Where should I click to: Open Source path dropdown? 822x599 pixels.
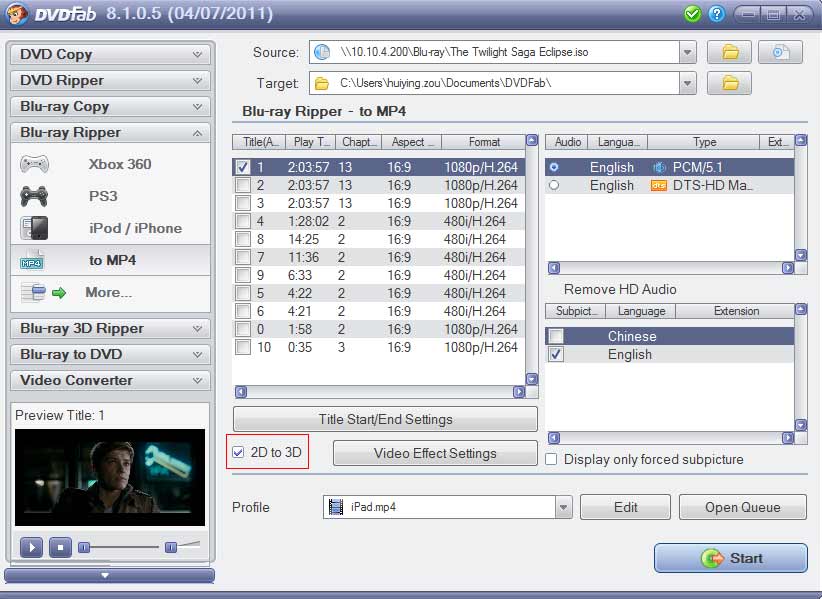point(687,52)
